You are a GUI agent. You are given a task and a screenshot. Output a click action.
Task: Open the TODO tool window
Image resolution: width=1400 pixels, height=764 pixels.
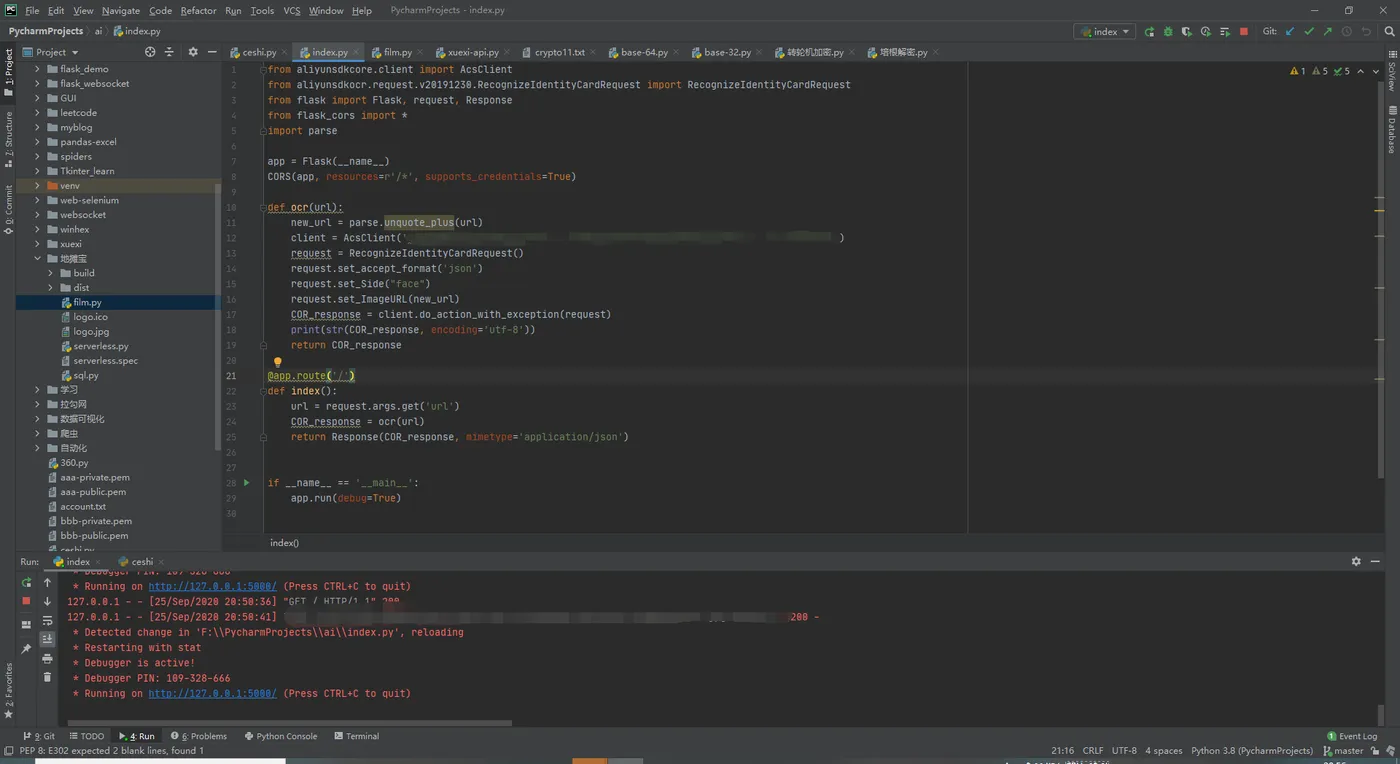pos(87,736)
